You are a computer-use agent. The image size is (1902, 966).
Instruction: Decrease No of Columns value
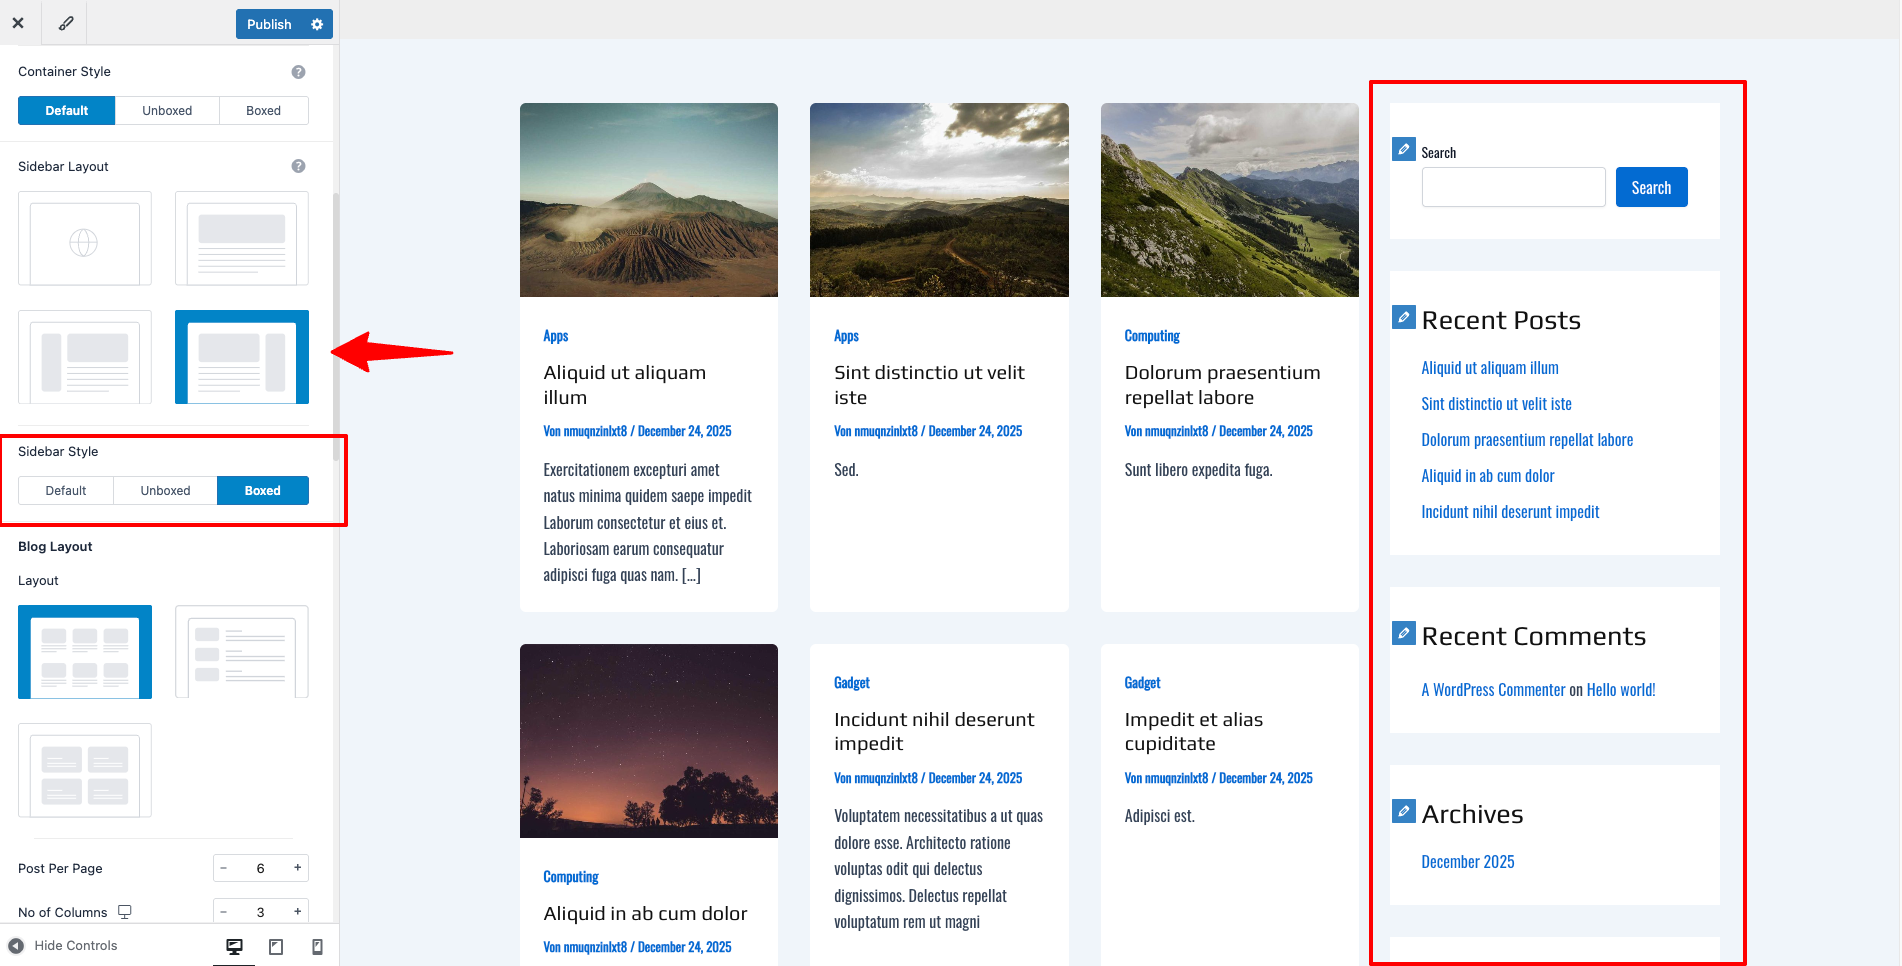[x=224, y=911]
